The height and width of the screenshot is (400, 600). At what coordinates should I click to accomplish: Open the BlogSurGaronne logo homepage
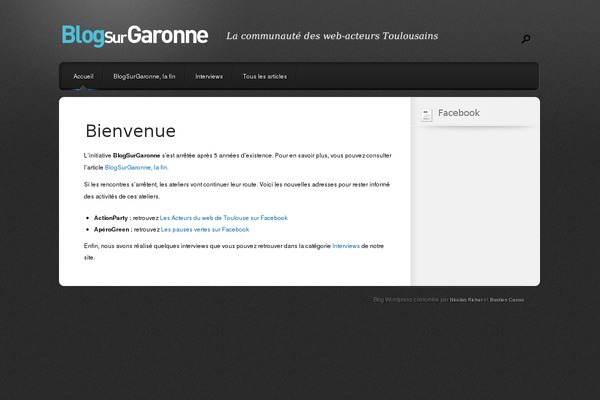135,36
